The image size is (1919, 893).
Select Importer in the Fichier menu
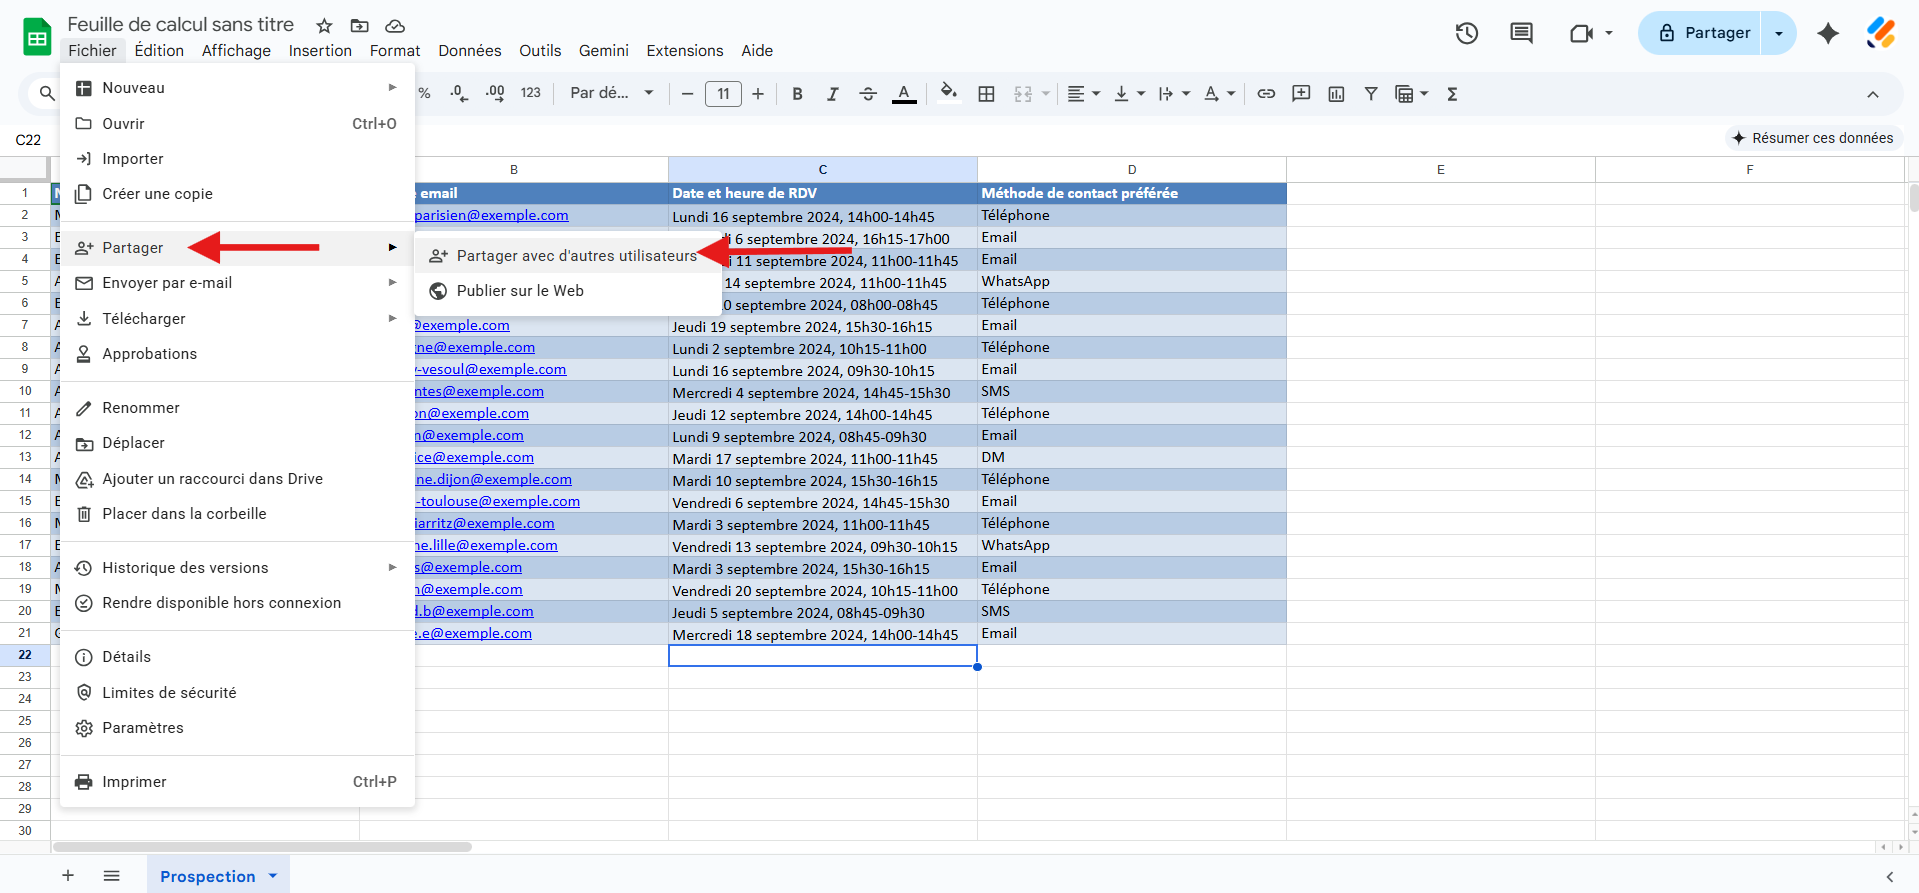237,159
